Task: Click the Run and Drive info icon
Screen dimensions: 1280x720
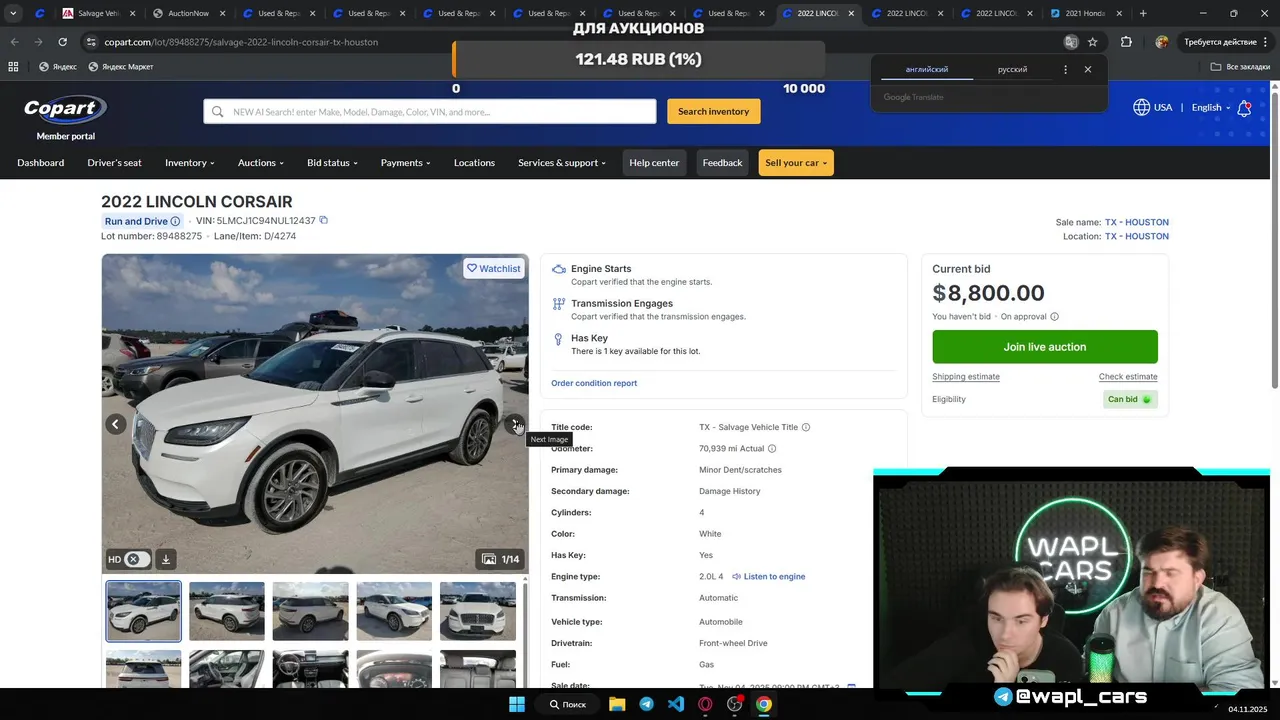Action: 175,222
